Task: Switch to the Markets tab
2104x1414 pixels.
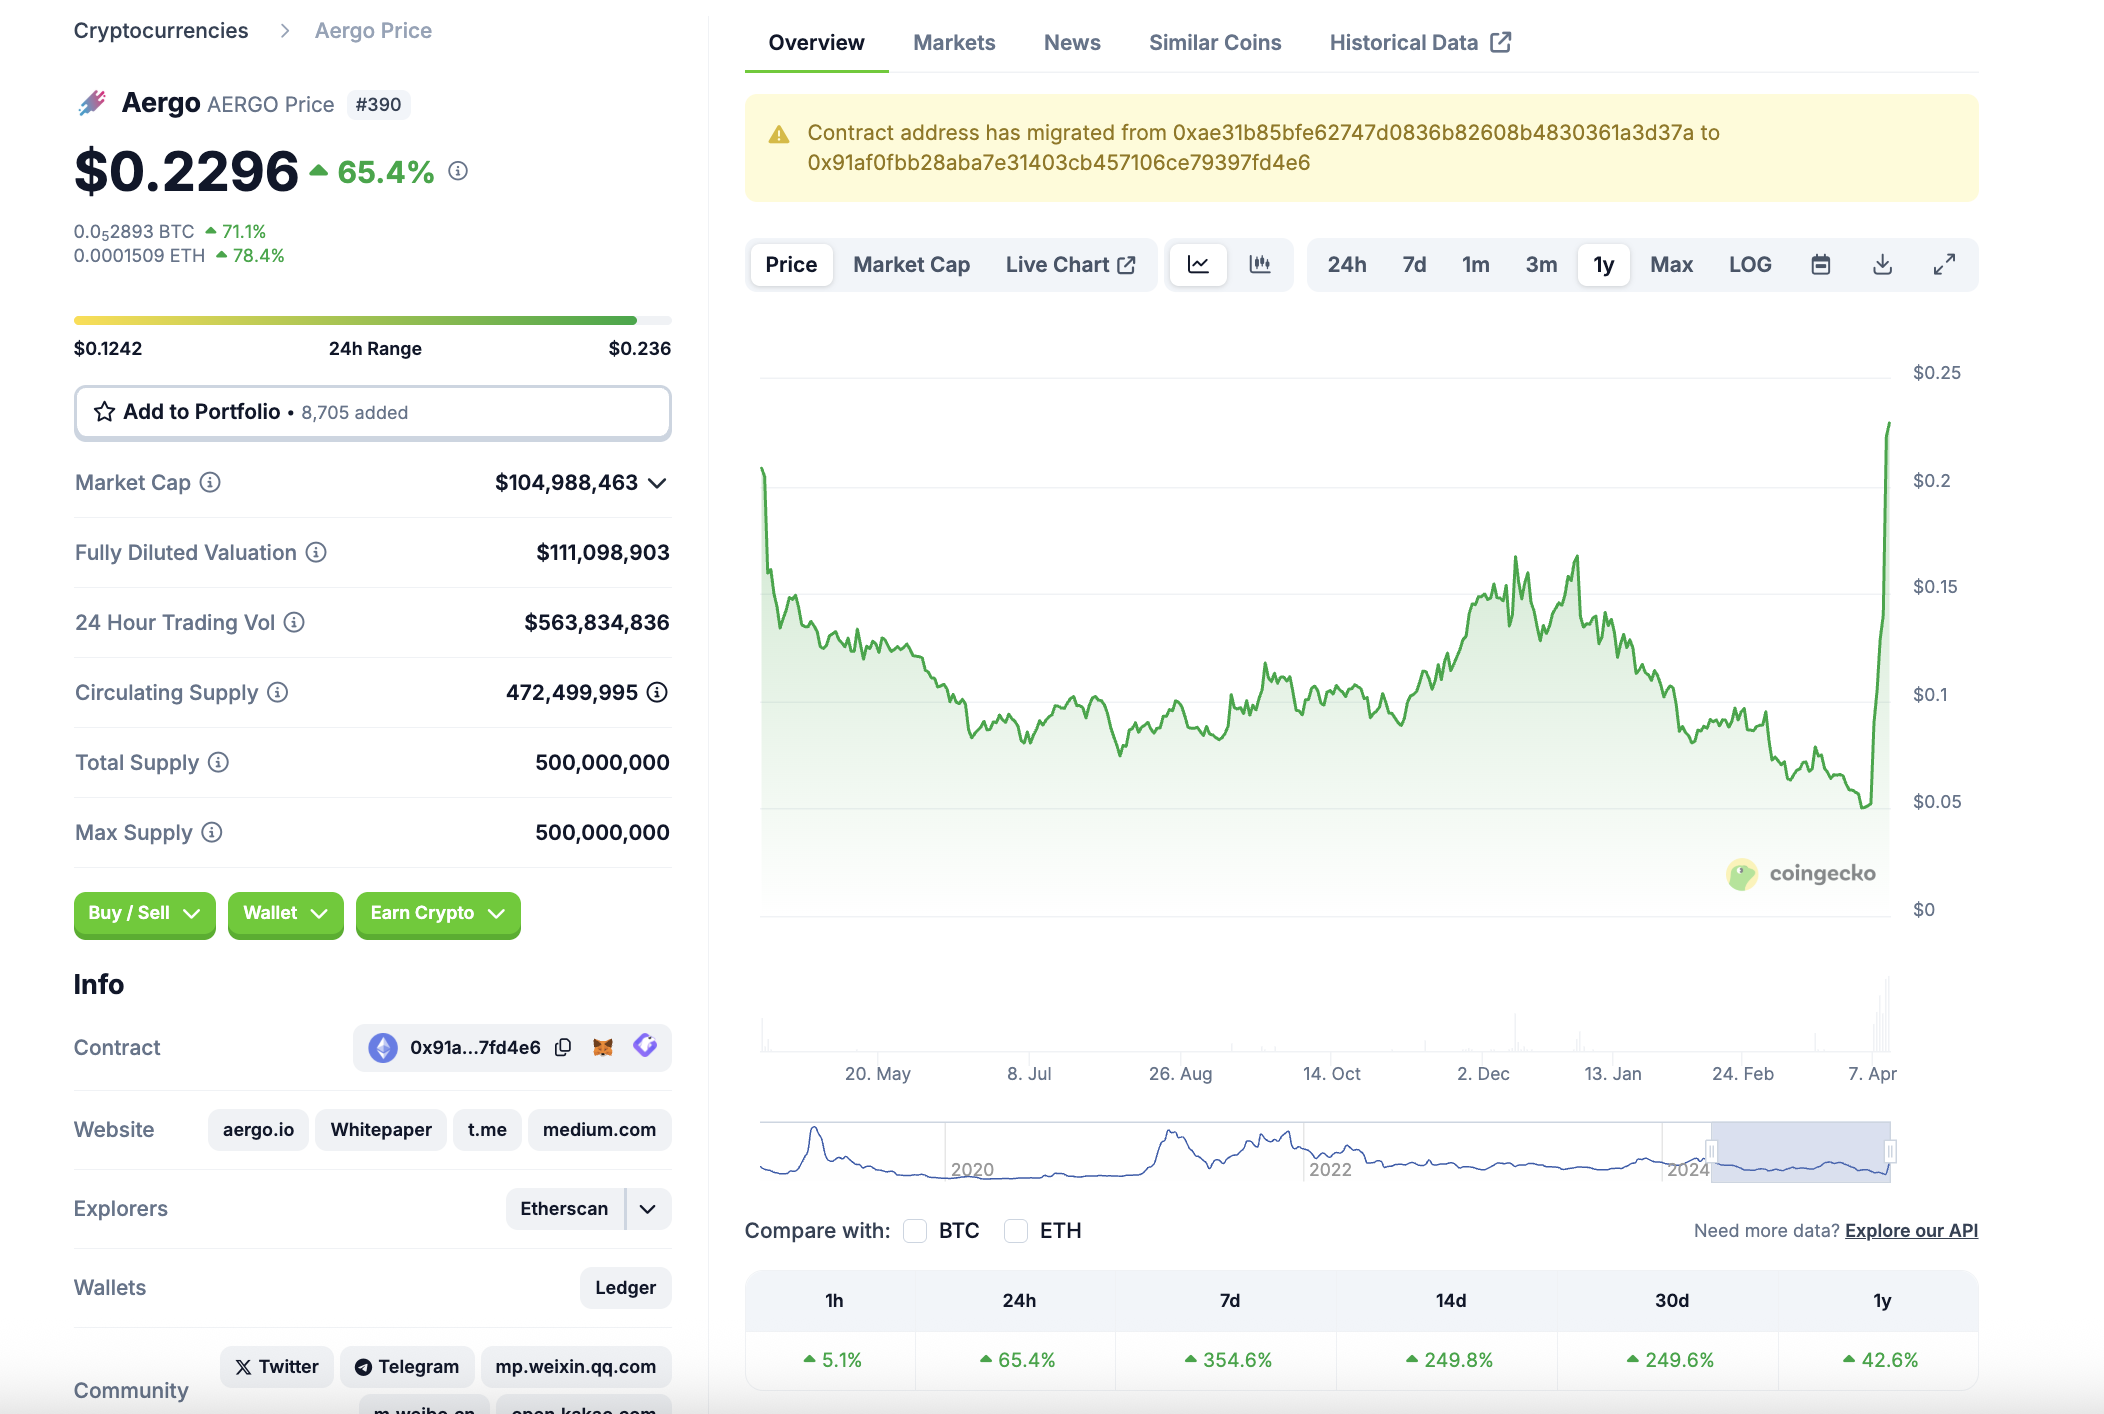Action: (954, 43)
